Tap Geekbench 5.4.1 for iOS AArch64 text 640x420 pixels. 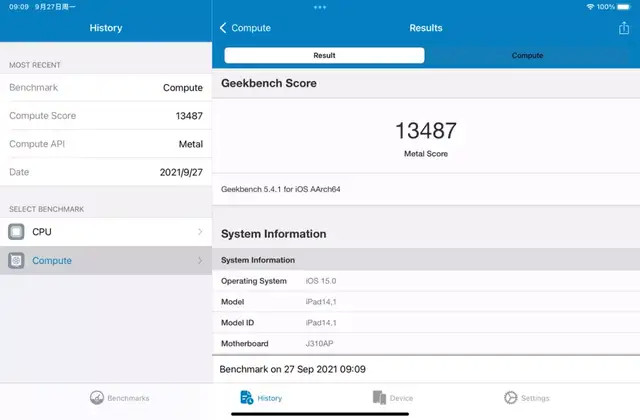[280, 189]
